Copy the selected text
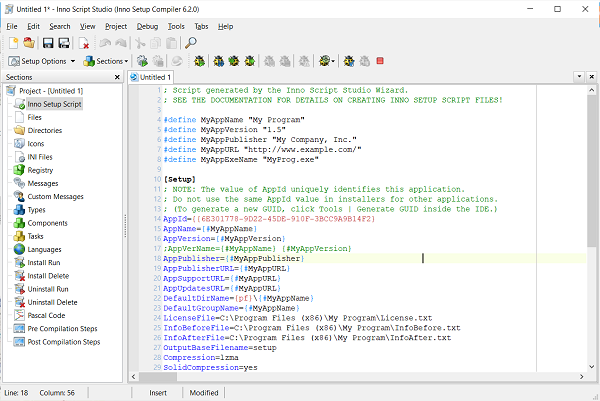600x401 pixels. point(156,43)
